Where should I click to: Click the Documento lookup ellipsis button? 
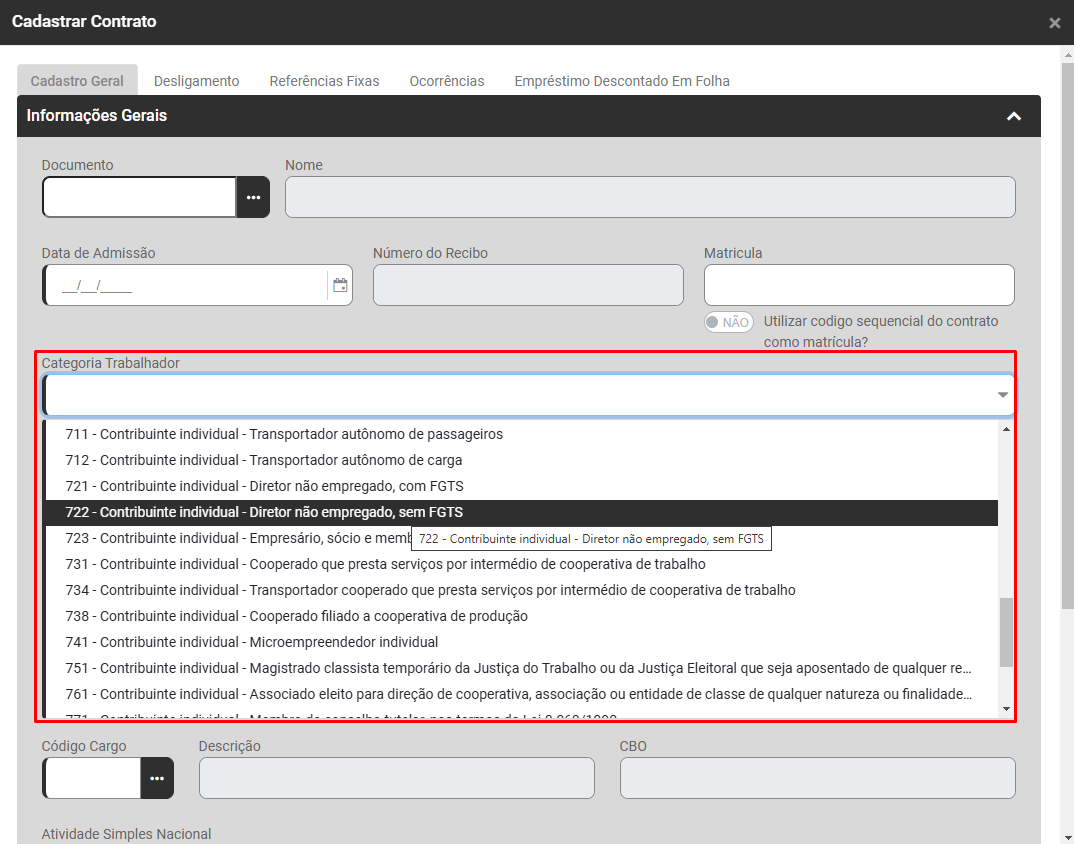click(x=253, y=197)
